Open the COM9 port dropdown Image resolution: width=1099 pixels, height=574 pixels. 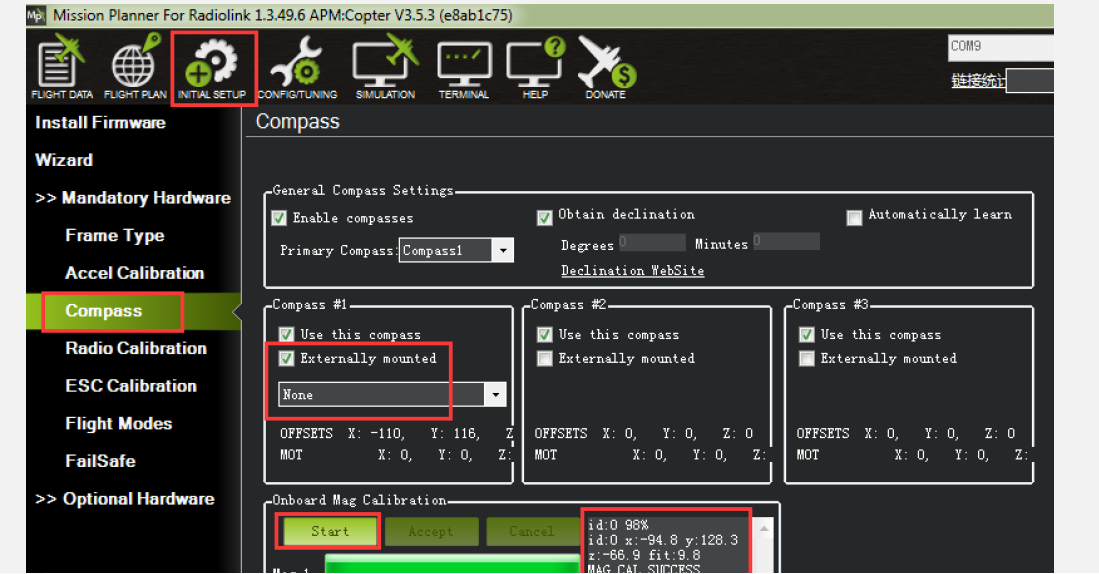click(x=1000, y=46)
